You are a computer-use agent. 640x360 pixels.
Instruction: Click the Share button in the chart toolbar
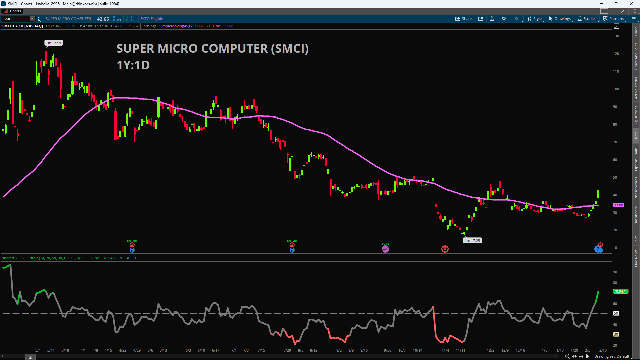tap(463, 19)
